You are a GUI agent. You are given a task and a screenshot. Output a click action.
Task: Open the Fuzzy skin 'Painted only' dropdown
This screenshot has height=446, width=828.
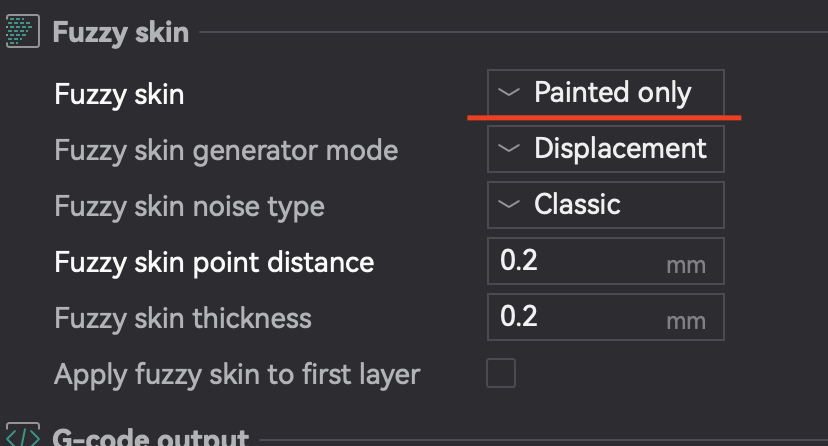click(x=606, y=94)
